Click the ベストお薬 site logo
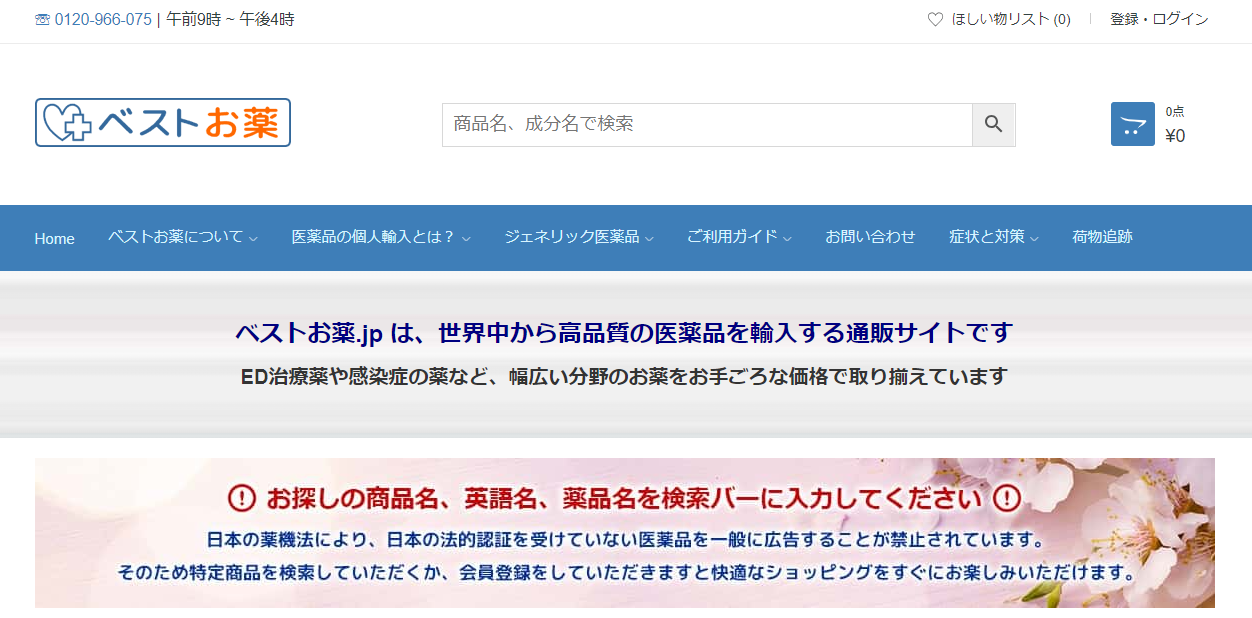Image resolution: width=1252 pixels, height=618 pixels. (x=163, y=123)
